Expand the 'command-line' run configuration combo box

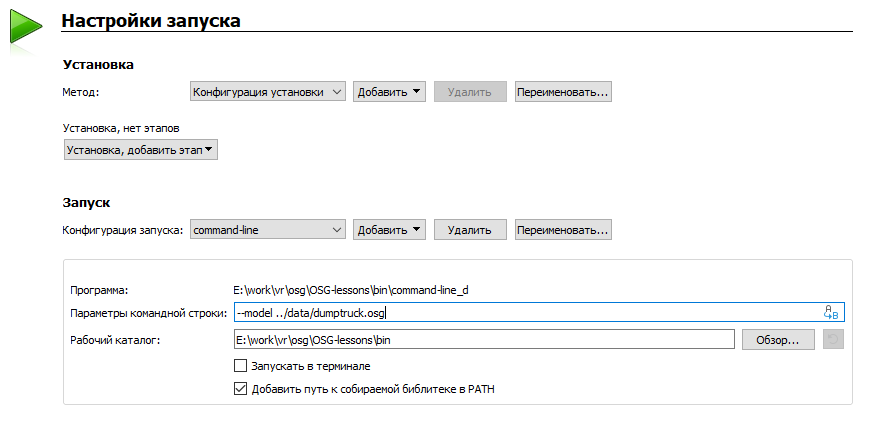(x=267, y=230)
